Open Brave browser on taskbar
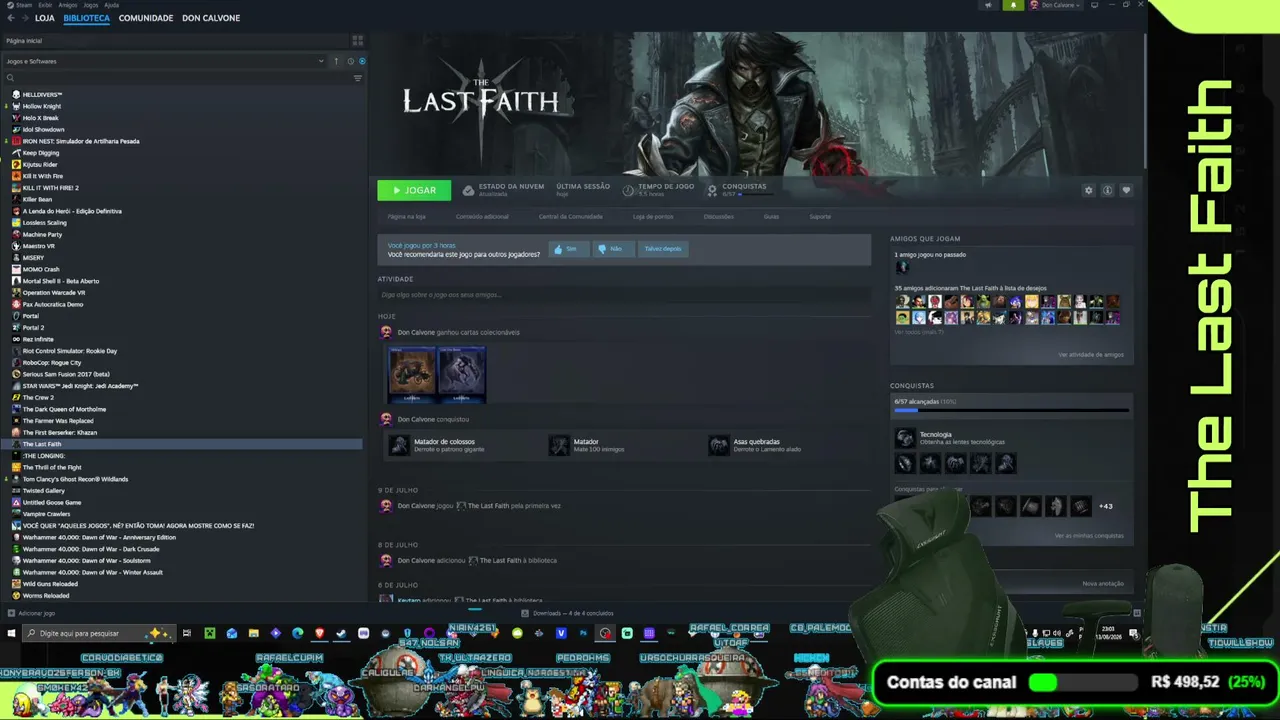1280x720 pixels. [319, 633]
